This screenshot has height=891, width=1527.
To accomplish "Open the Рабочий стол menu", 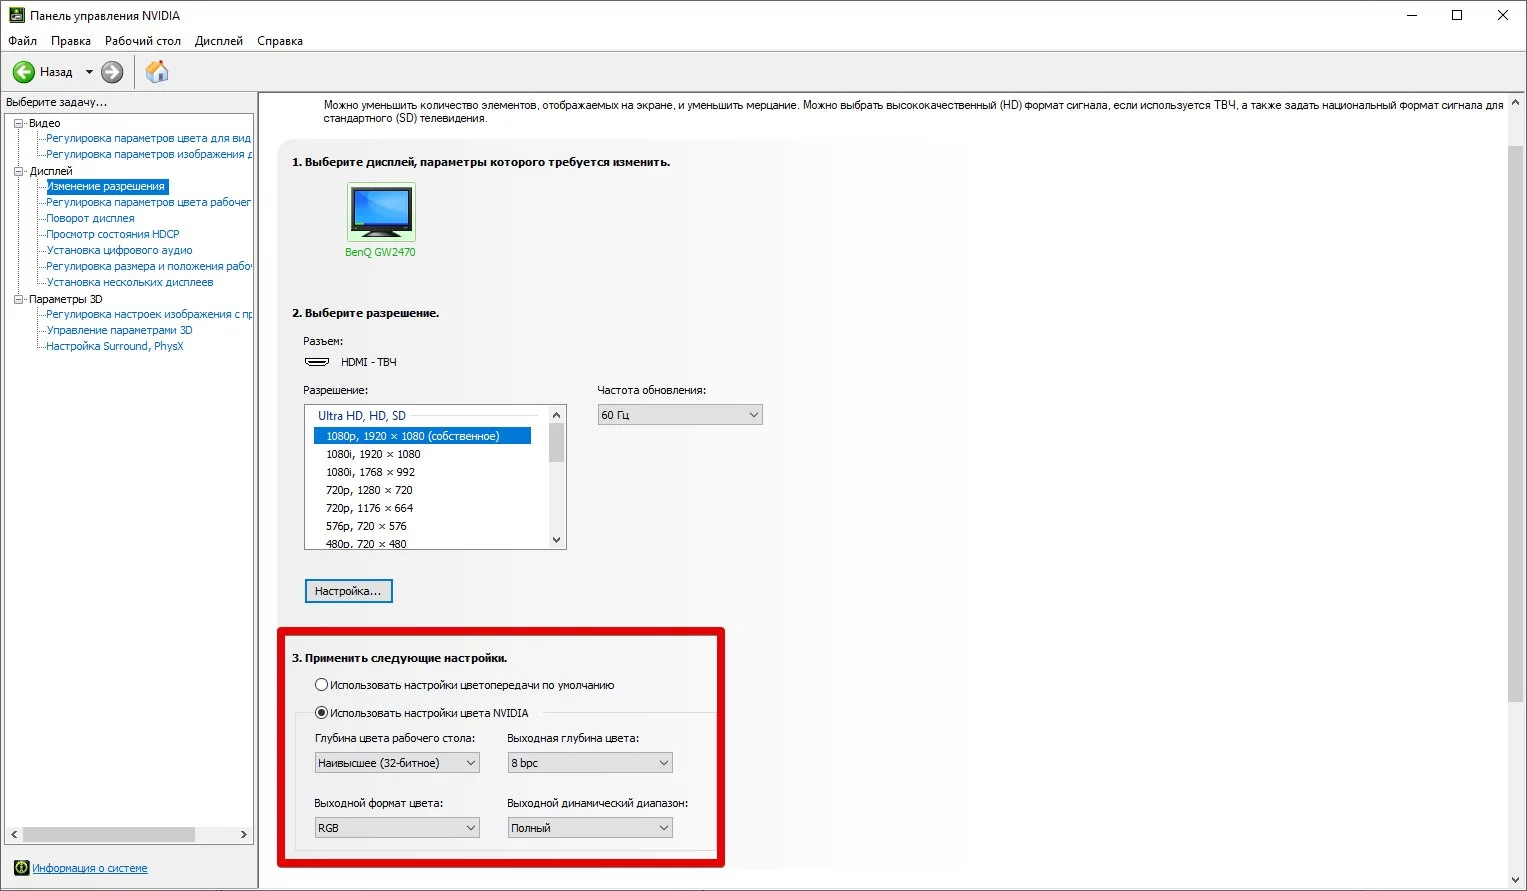I will point(143,41).
